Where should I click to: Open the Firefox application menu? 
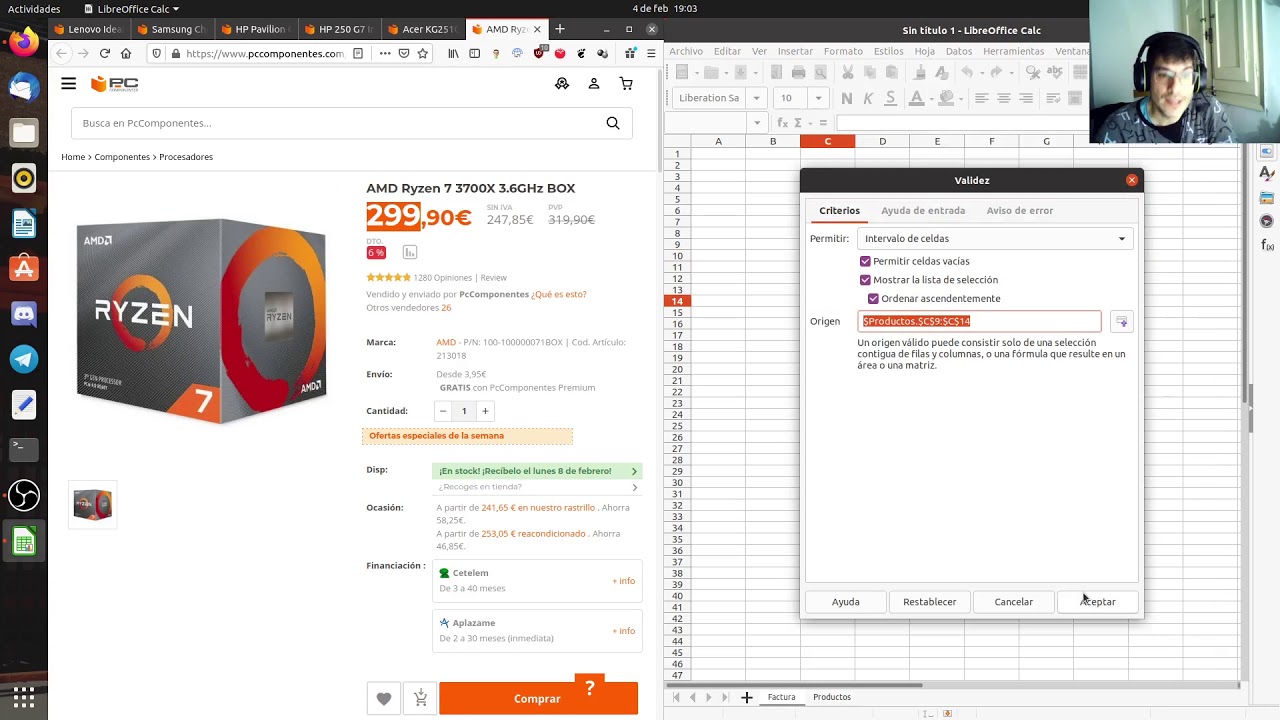coord(651,53)
